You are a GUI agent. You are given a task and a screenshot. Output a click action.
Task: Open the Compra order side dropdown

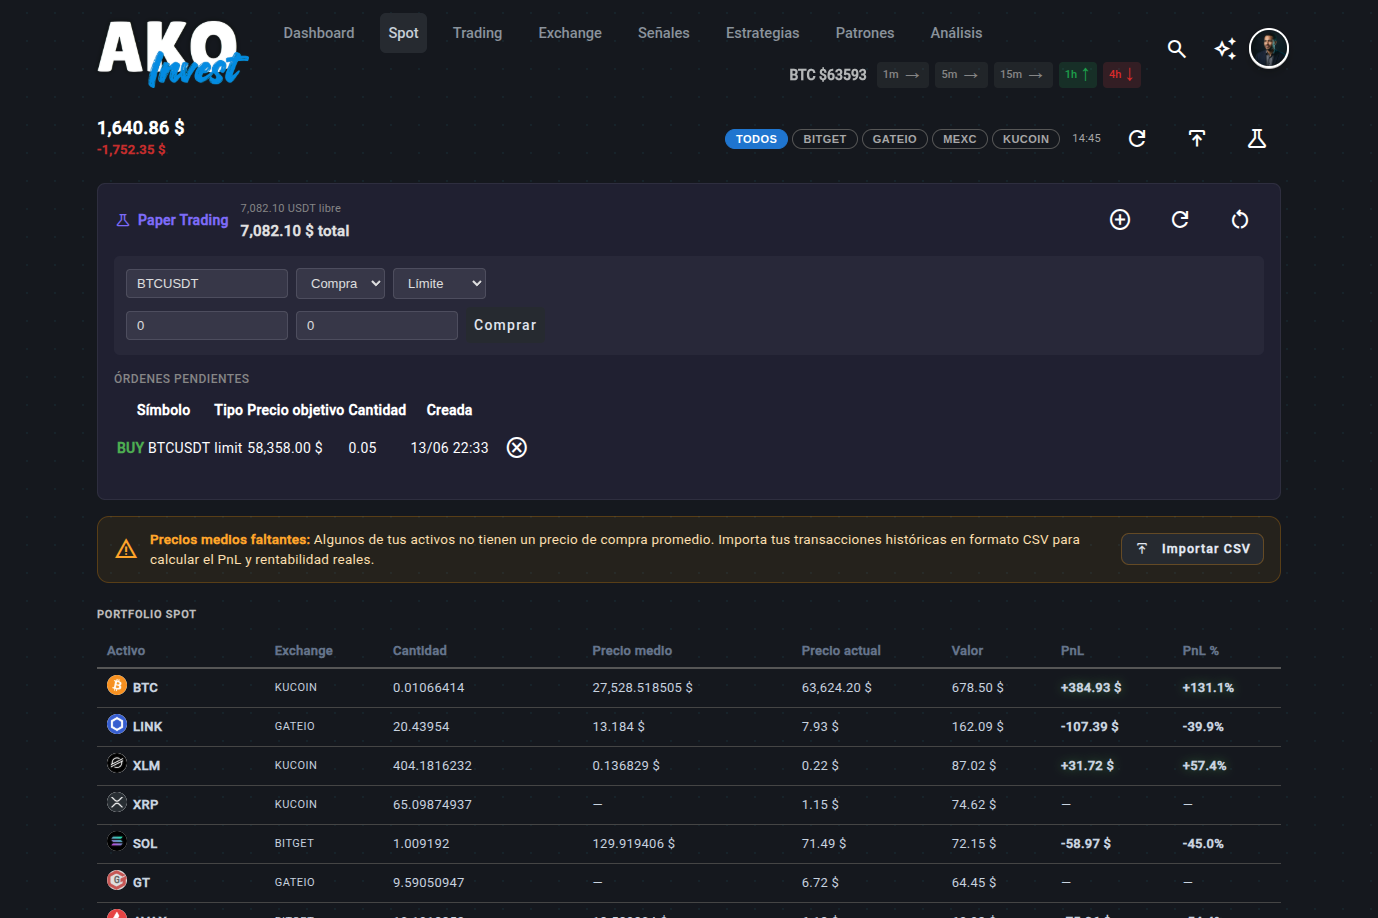[x=341, y=284]
